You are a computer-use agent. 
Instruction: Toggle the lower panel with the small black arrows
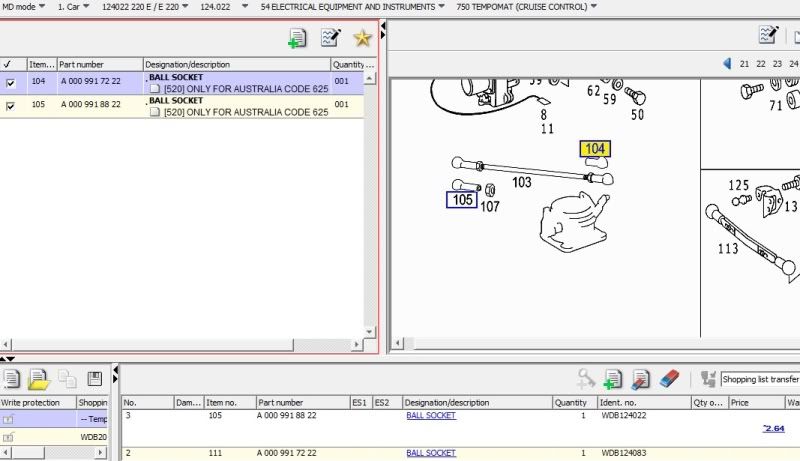click(7, 359)
